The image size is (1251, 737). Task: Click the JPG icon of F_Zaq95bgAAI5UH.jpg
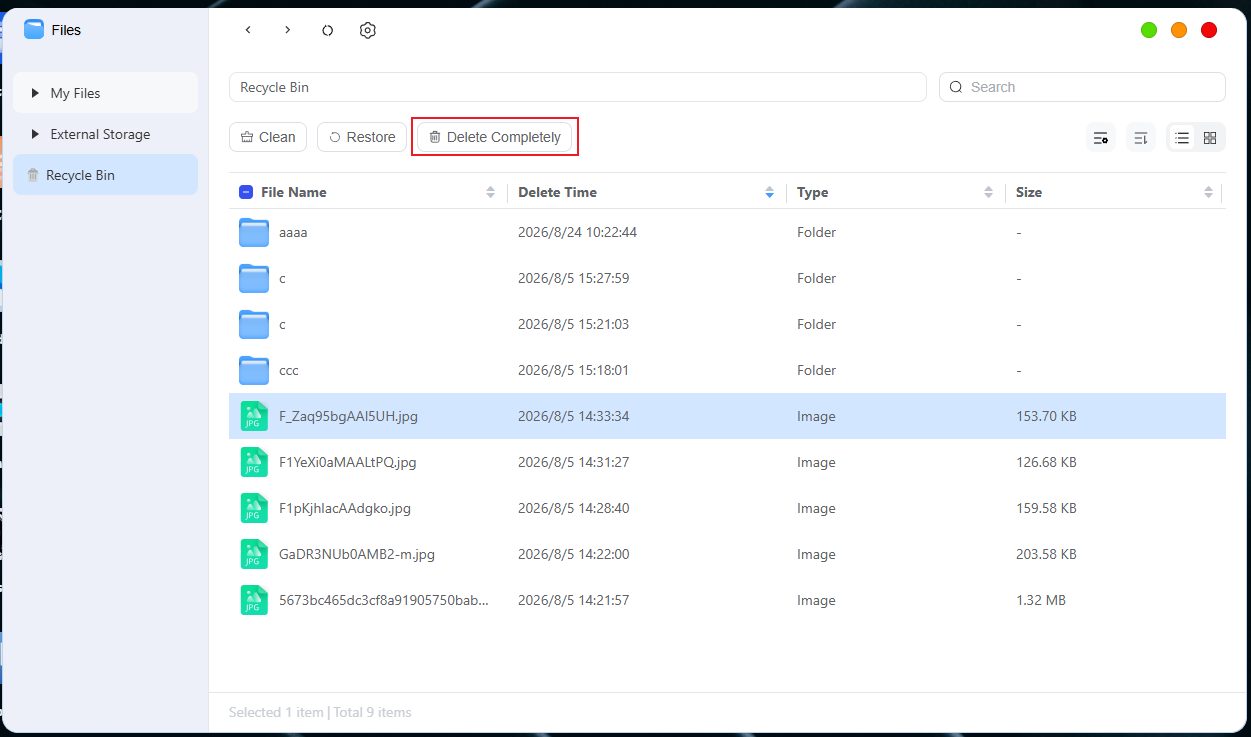pos(254,416)
